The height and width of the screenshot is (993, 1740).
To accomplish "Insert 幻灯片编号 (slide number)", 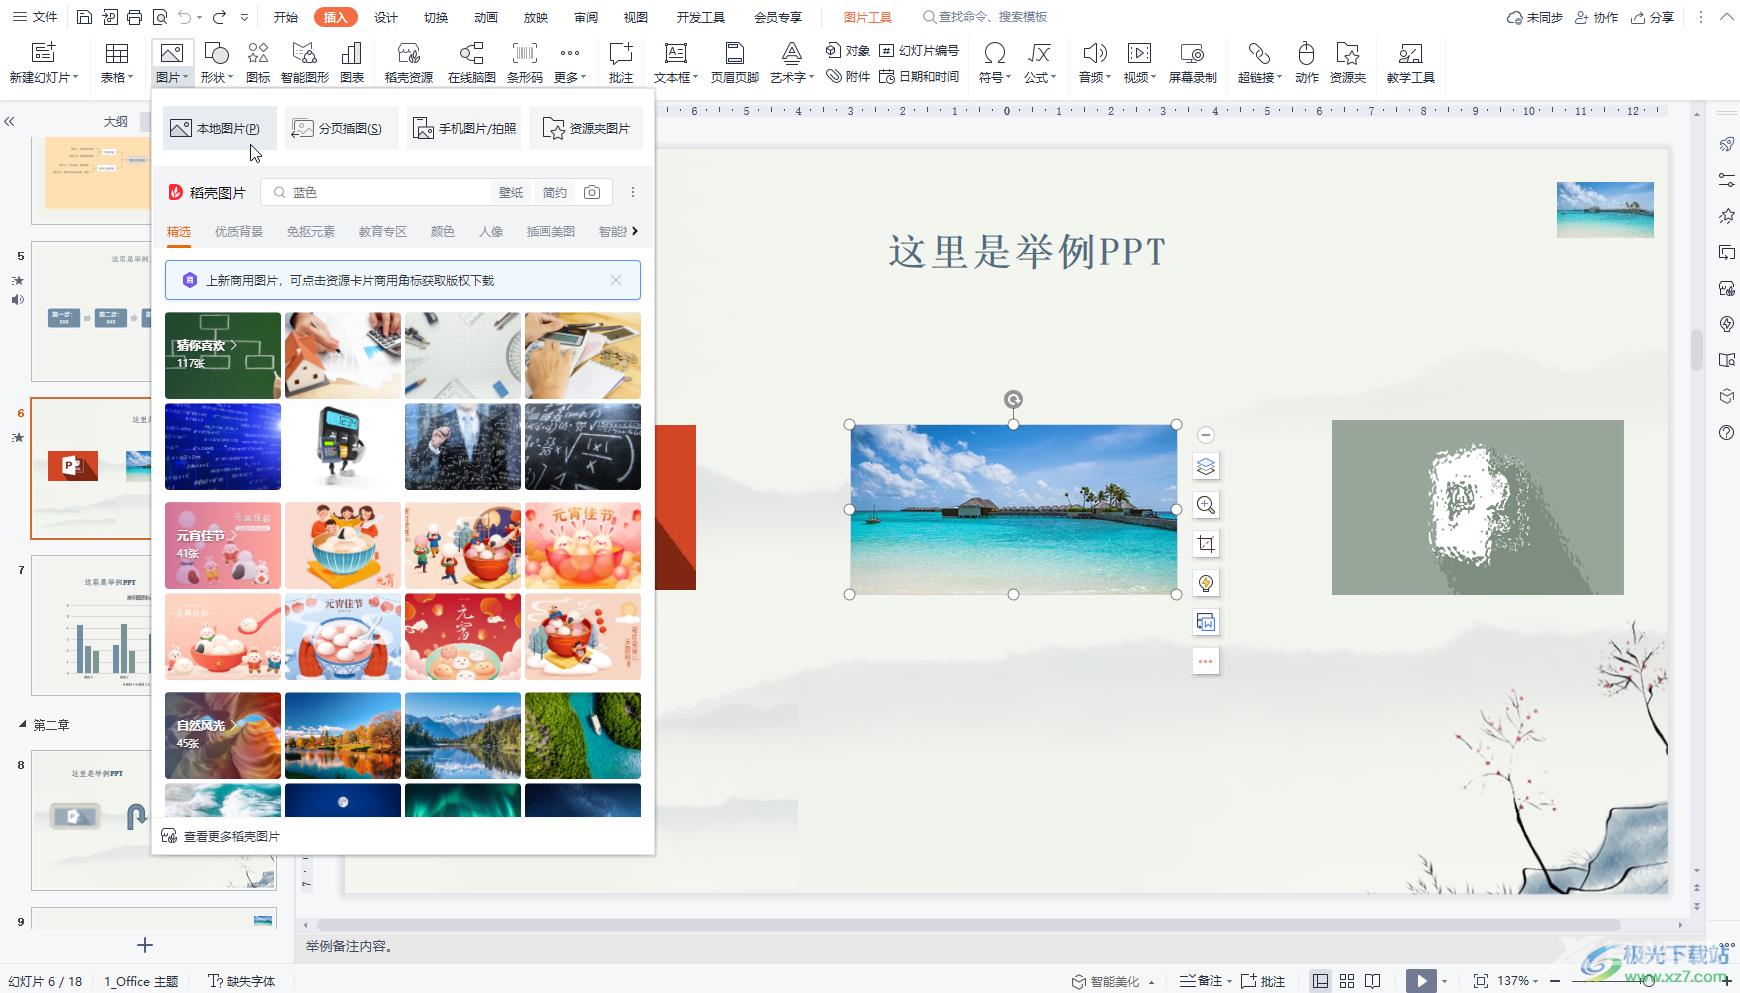I will [919, 50].
